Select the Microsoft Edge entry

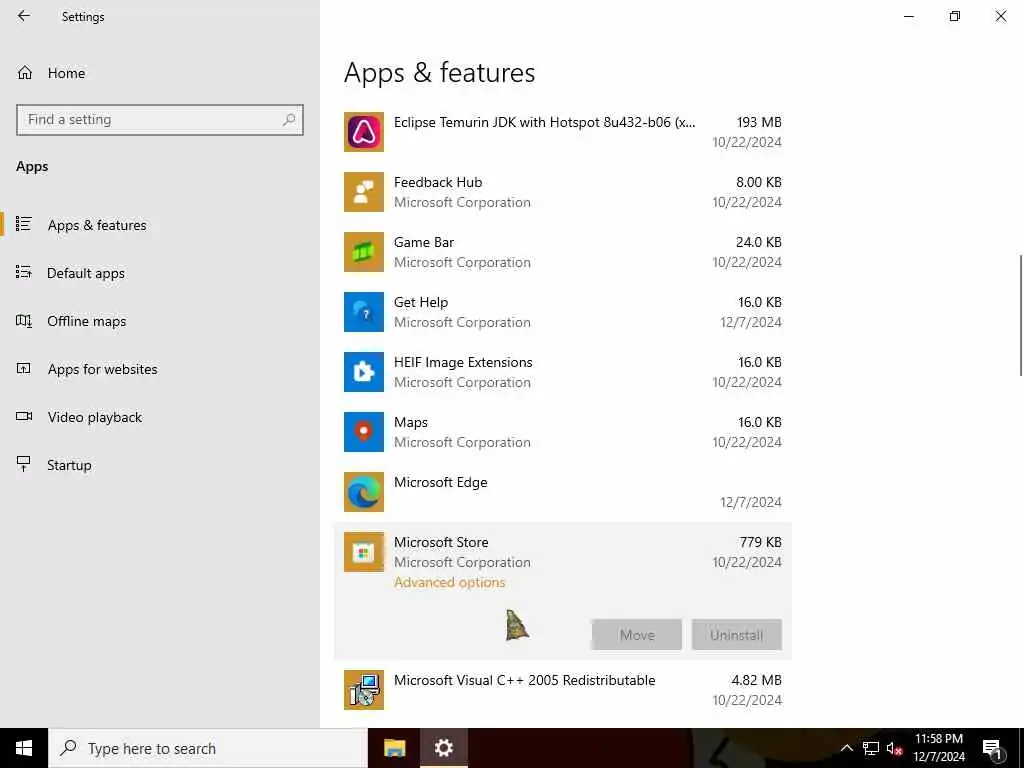coord(563,492)
